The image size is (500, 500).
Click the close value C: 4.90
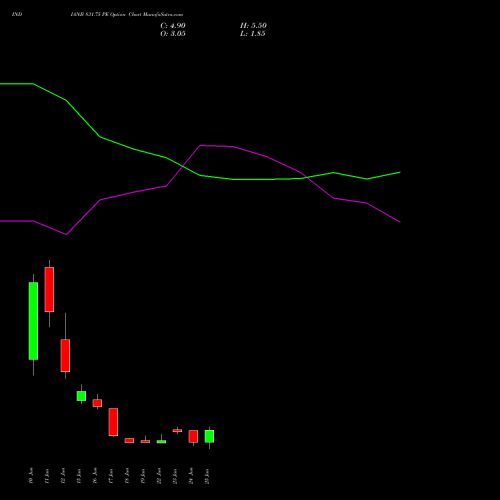click(173, 26)
